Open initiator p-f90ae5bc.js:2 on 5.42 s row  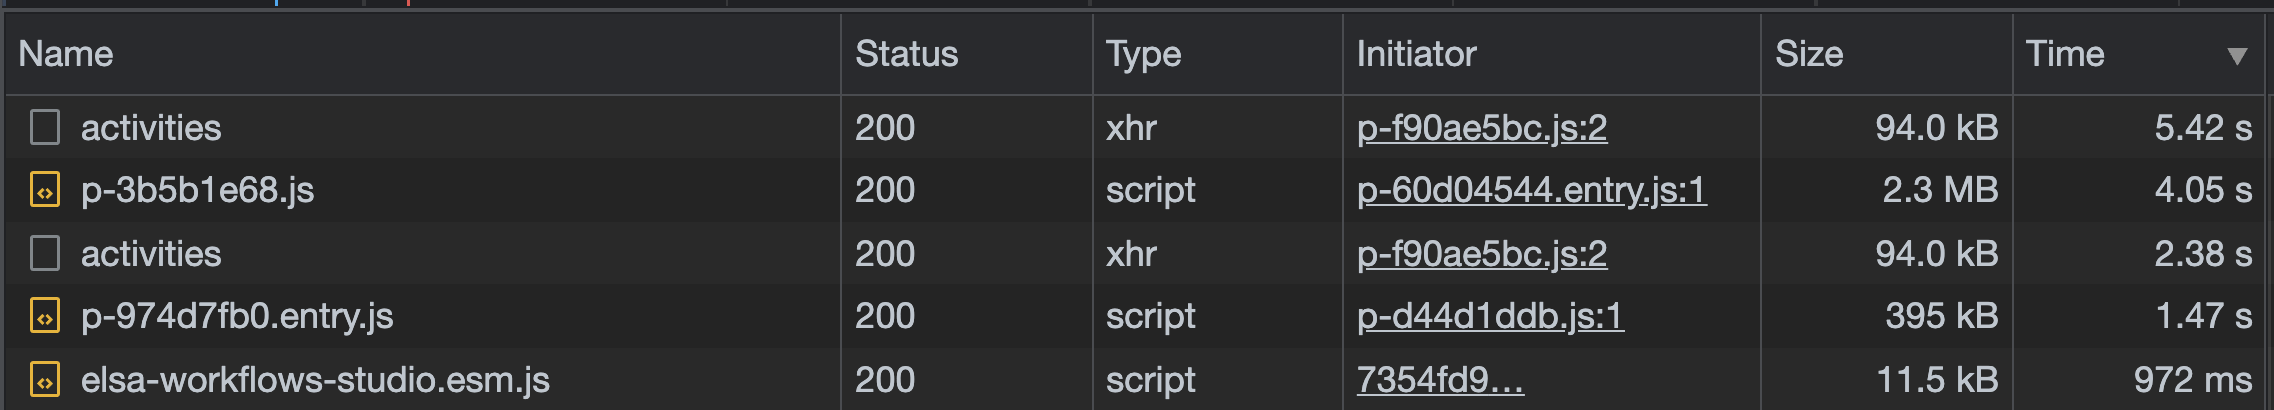click(1482, 128)
